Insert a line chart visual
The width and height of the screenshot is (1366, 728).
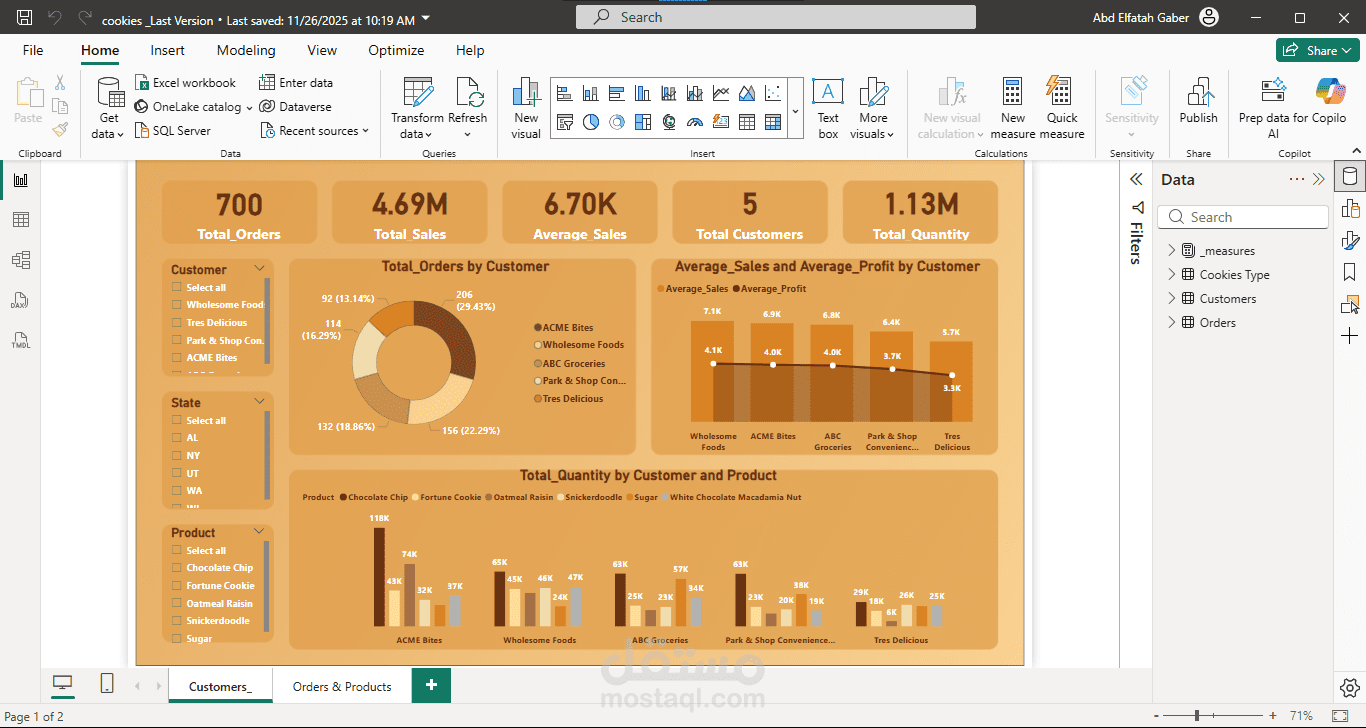click(721, 94)
